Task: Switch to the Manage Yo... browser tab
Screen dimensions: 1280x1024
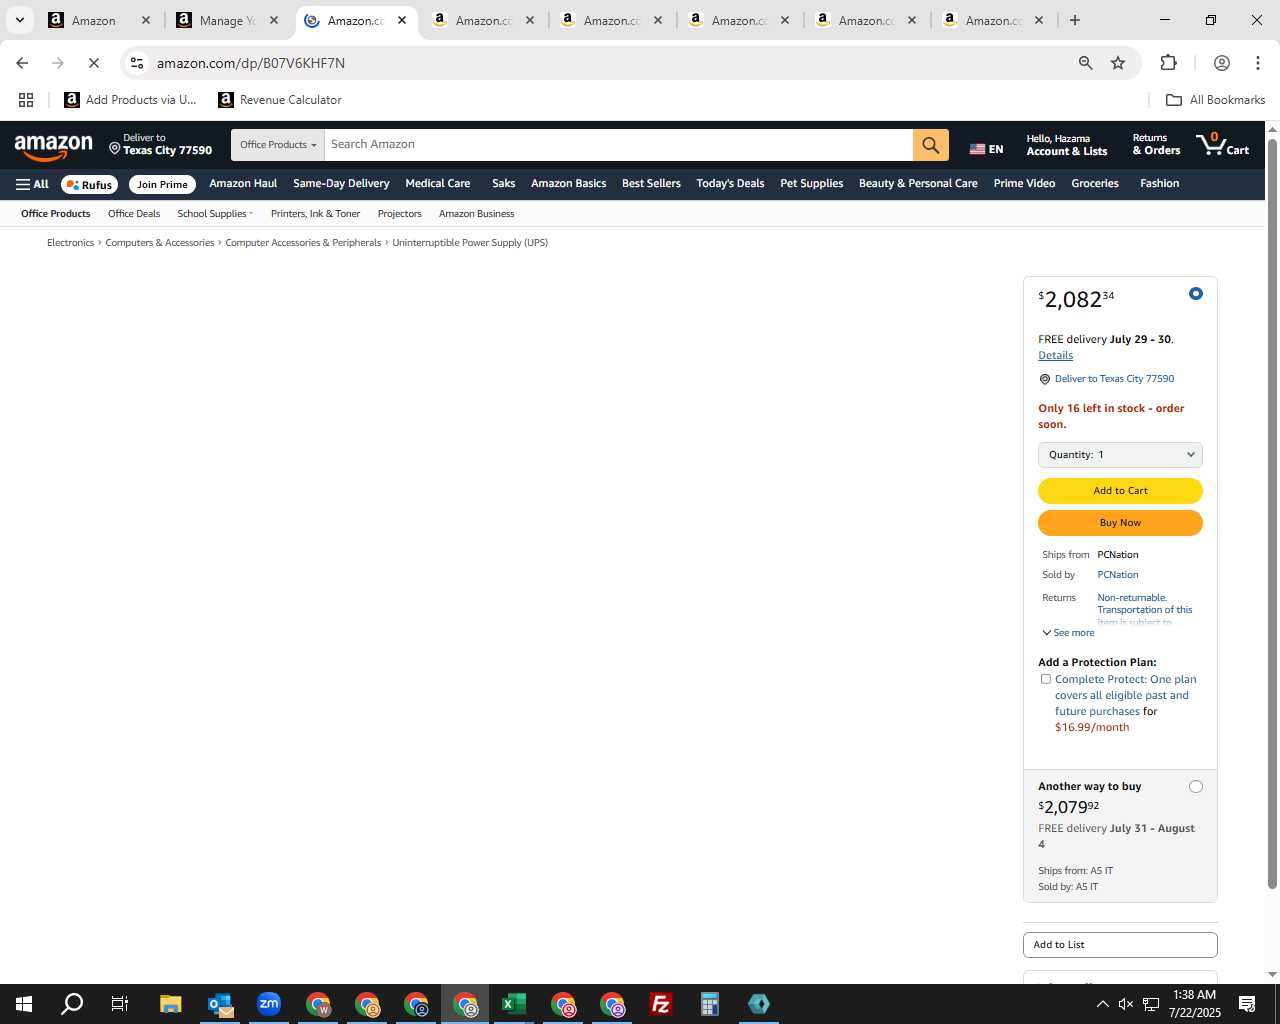Action: click(227, 20)
